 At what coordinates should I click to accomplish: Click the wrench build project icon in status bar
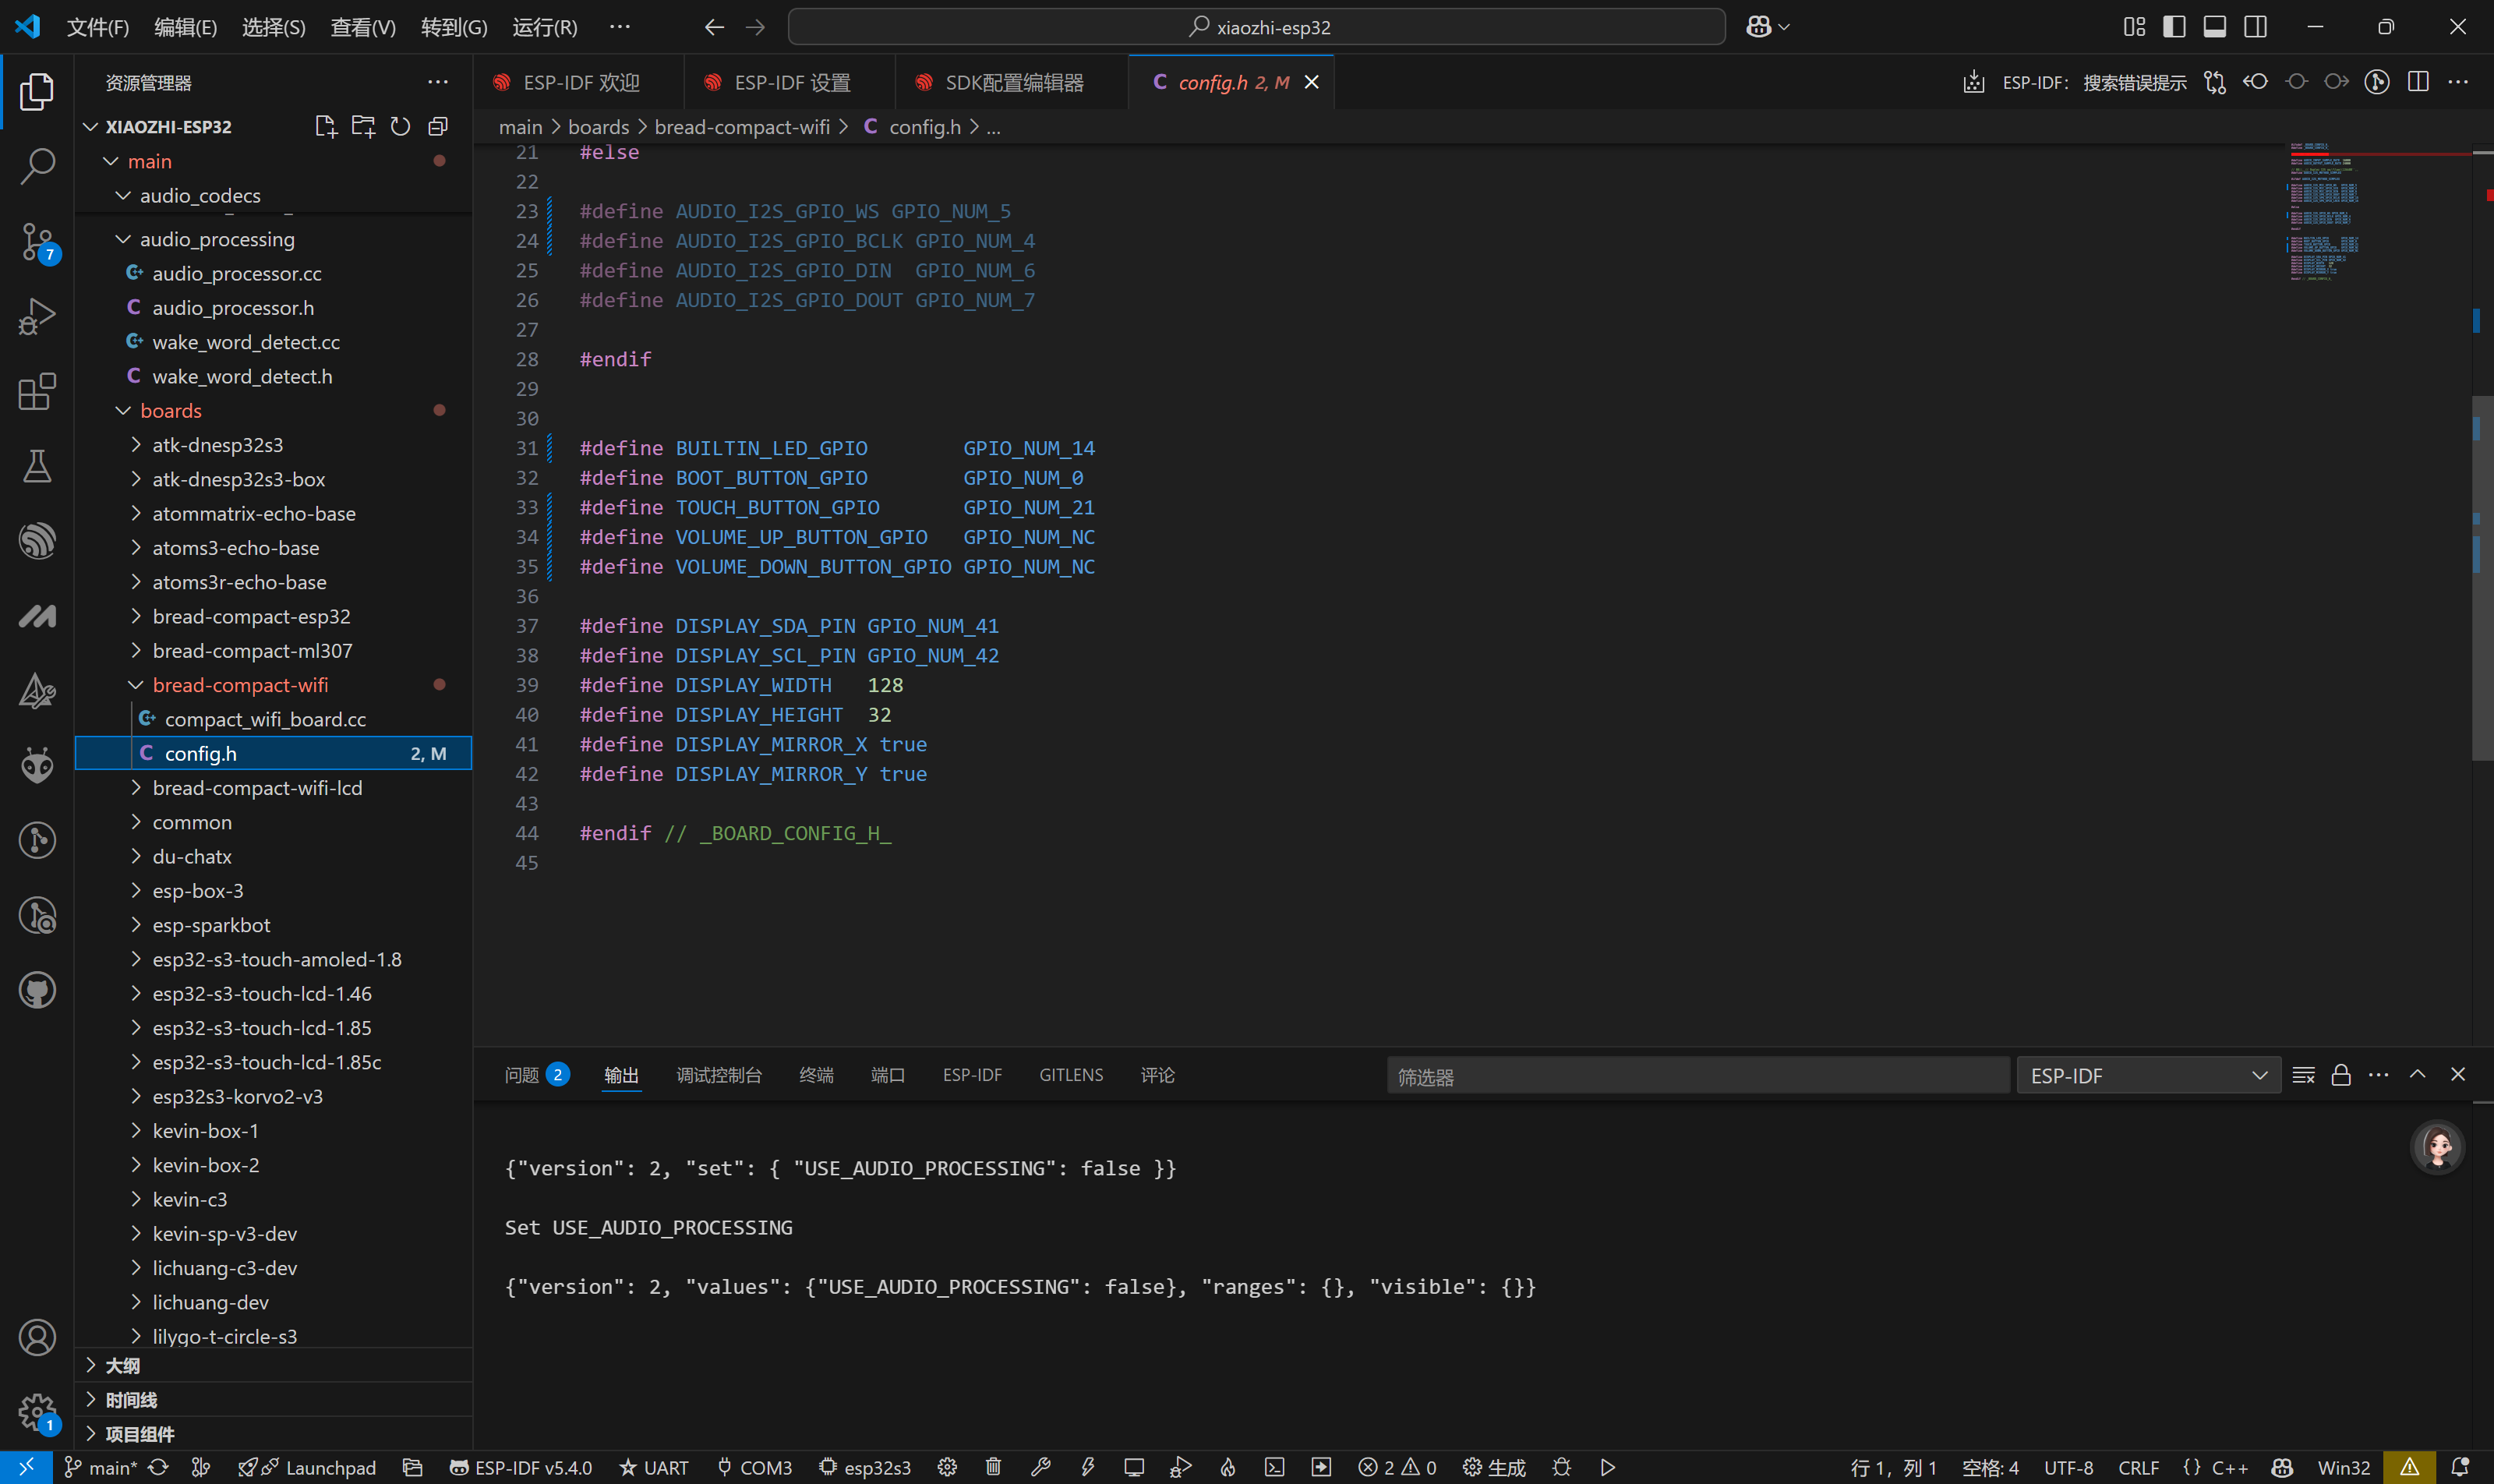(1040, 1467)
